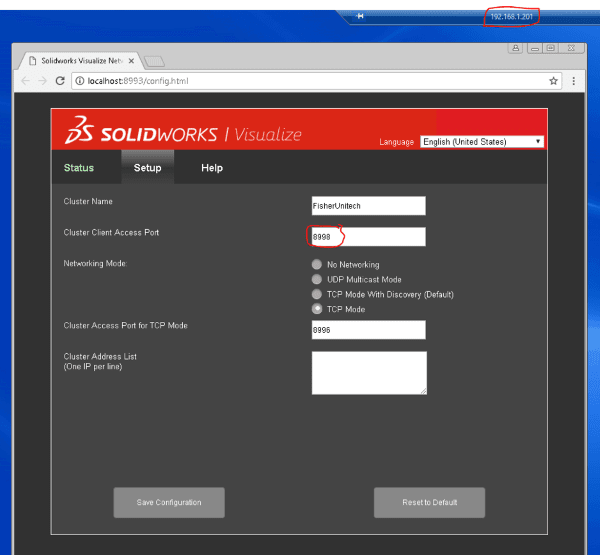Screen dimensions: 600x555
Task: Click the Cluster Address List label
Action: [100, 361]
